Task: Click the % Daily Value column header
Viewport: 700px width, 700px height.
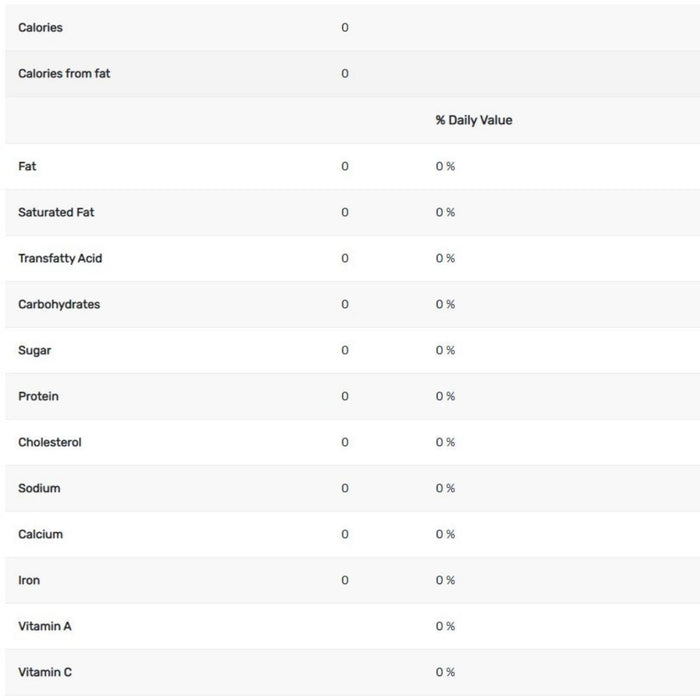Action: click(473, 120)
